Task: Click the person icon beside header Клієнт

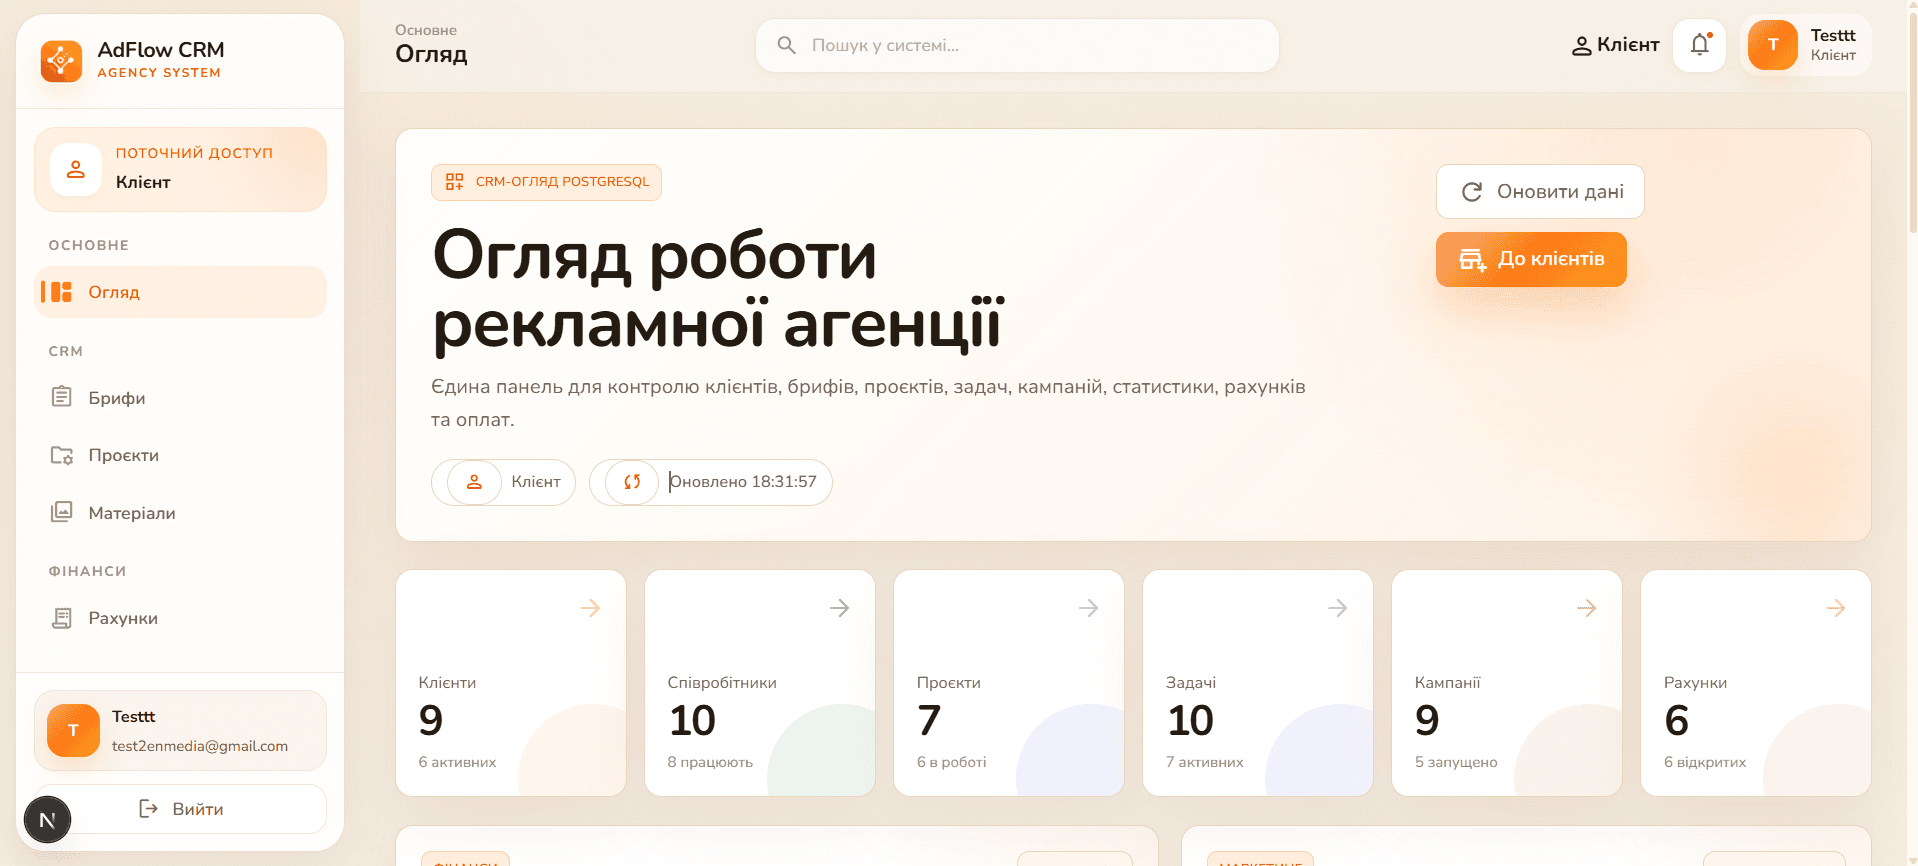Action: [1582, 46]
